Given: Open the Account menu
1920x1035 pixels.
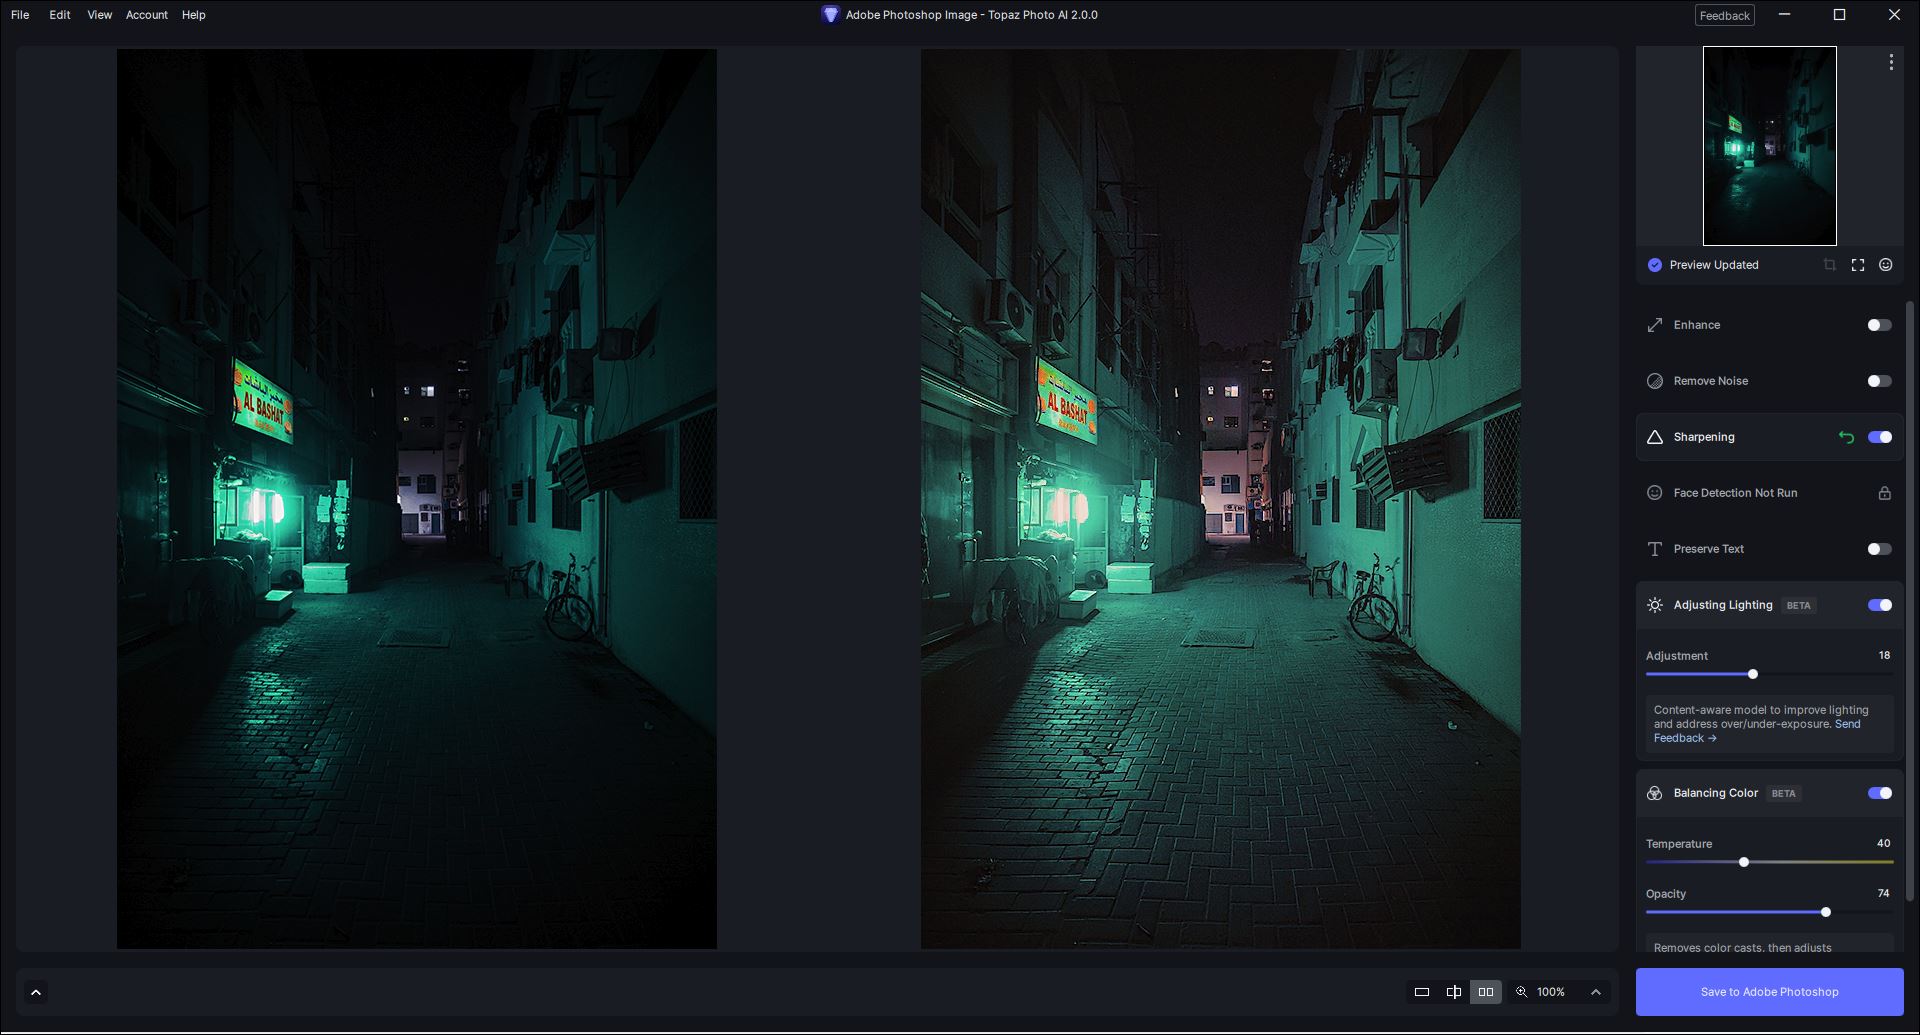Looking at the screenshot, I should pyautogui.click(x=146, y=15).
